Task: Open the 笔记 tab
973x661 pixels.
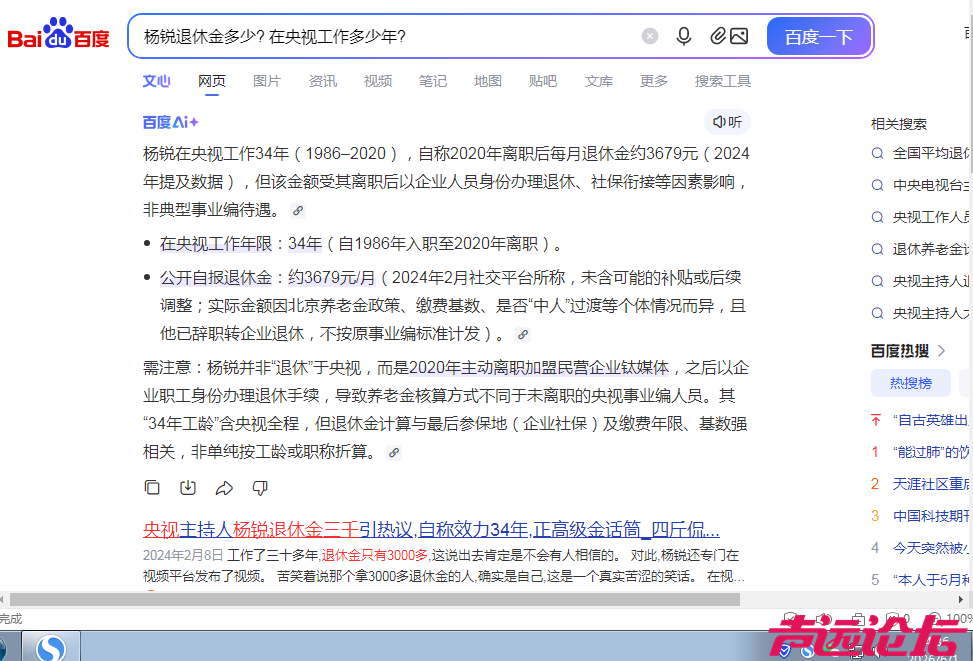Action: point(433,81)
